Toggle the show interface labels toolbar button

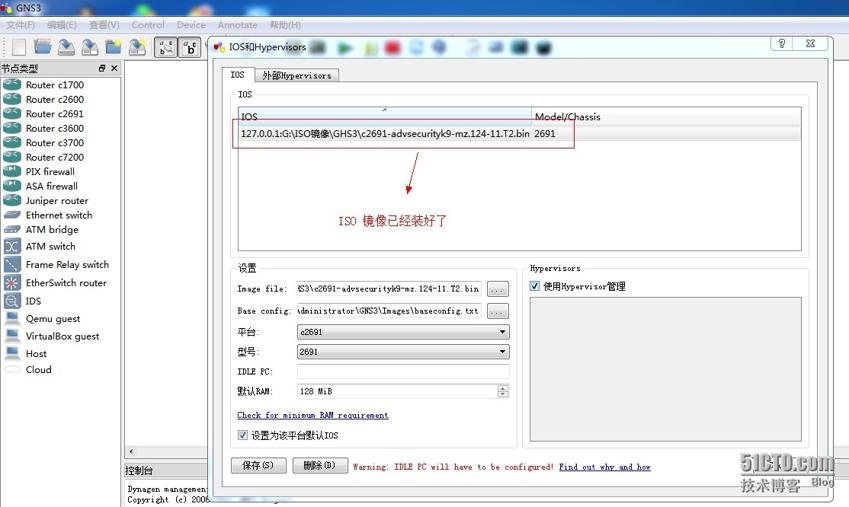(166, 48)
